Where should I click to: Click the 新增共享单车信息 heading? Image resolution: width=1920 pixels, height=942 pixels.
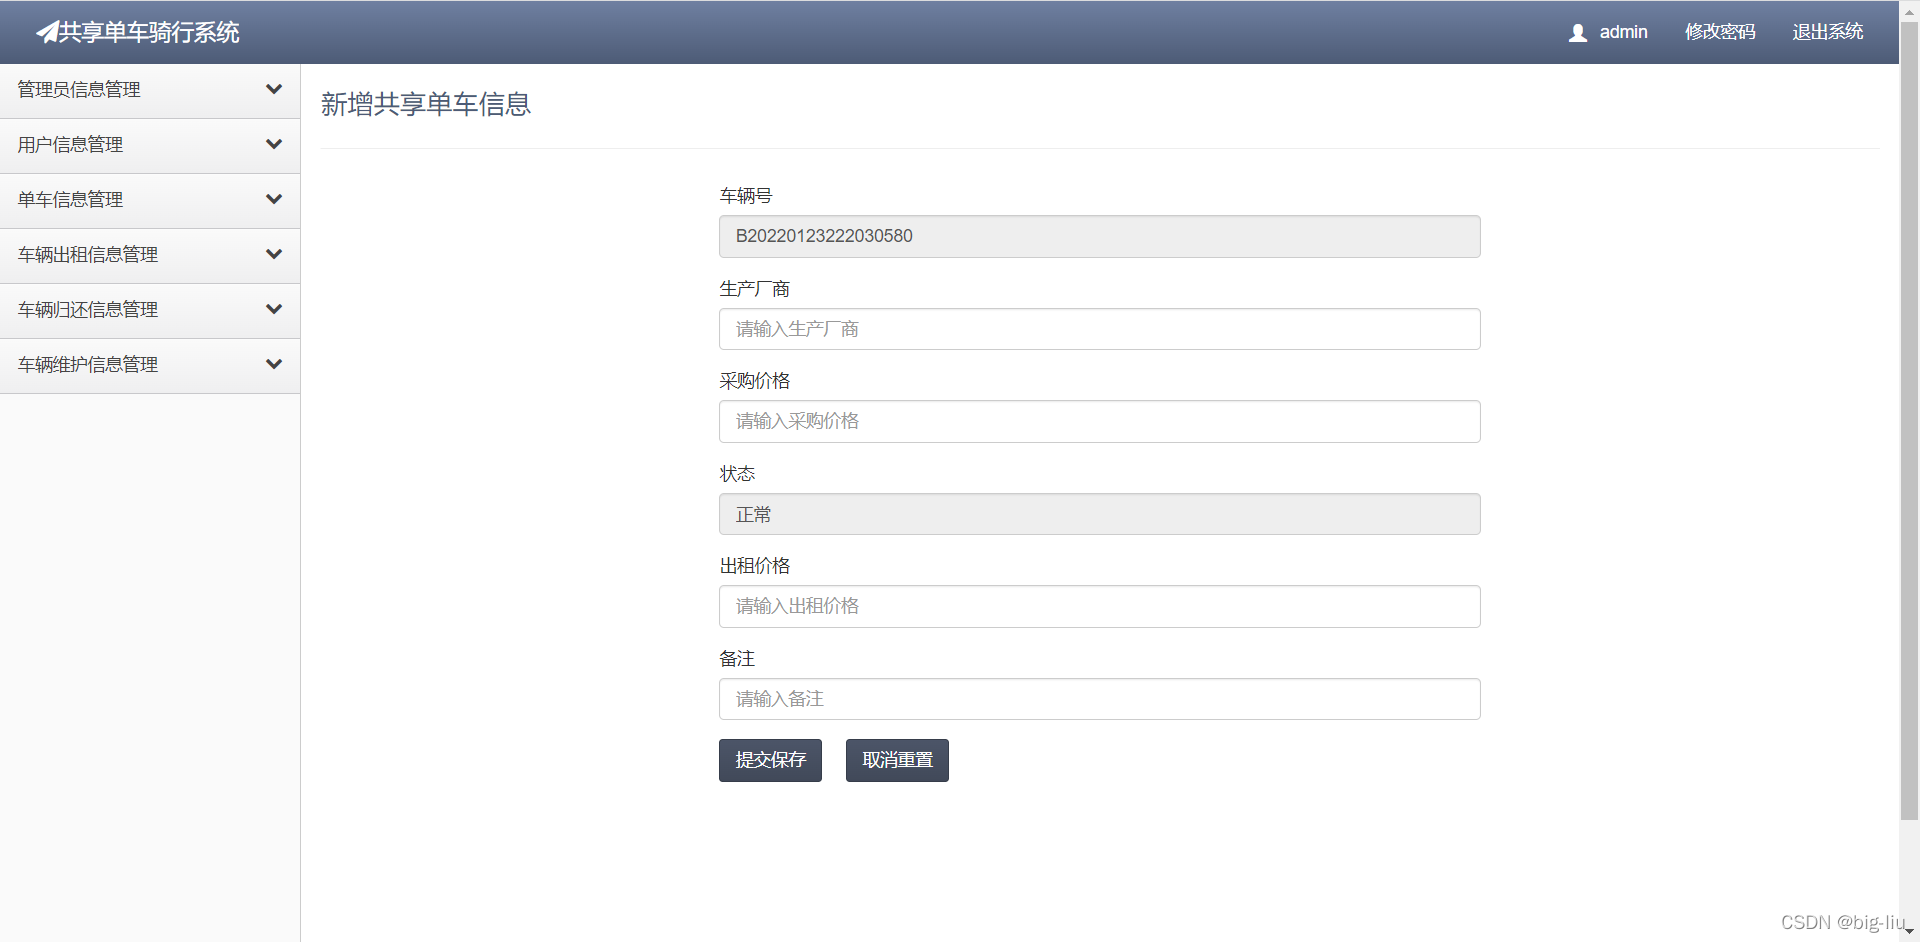pos(426,104)
